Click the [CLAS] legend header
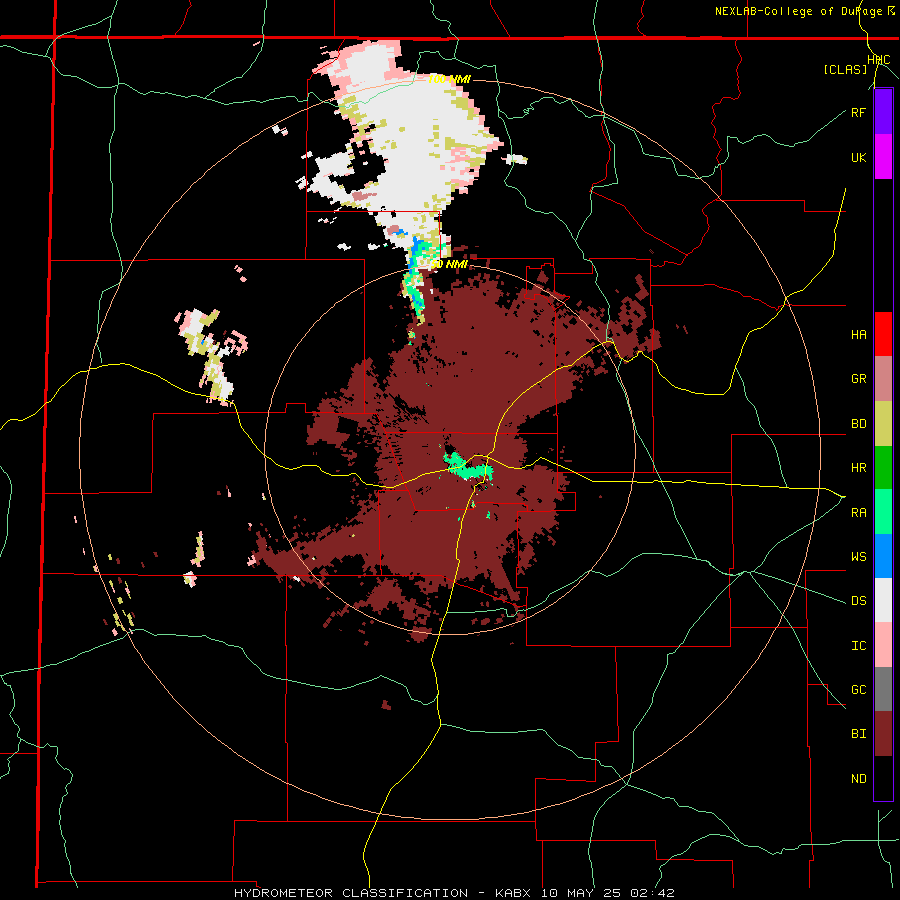This screenshot has width=900, height=900. (845, 70)
